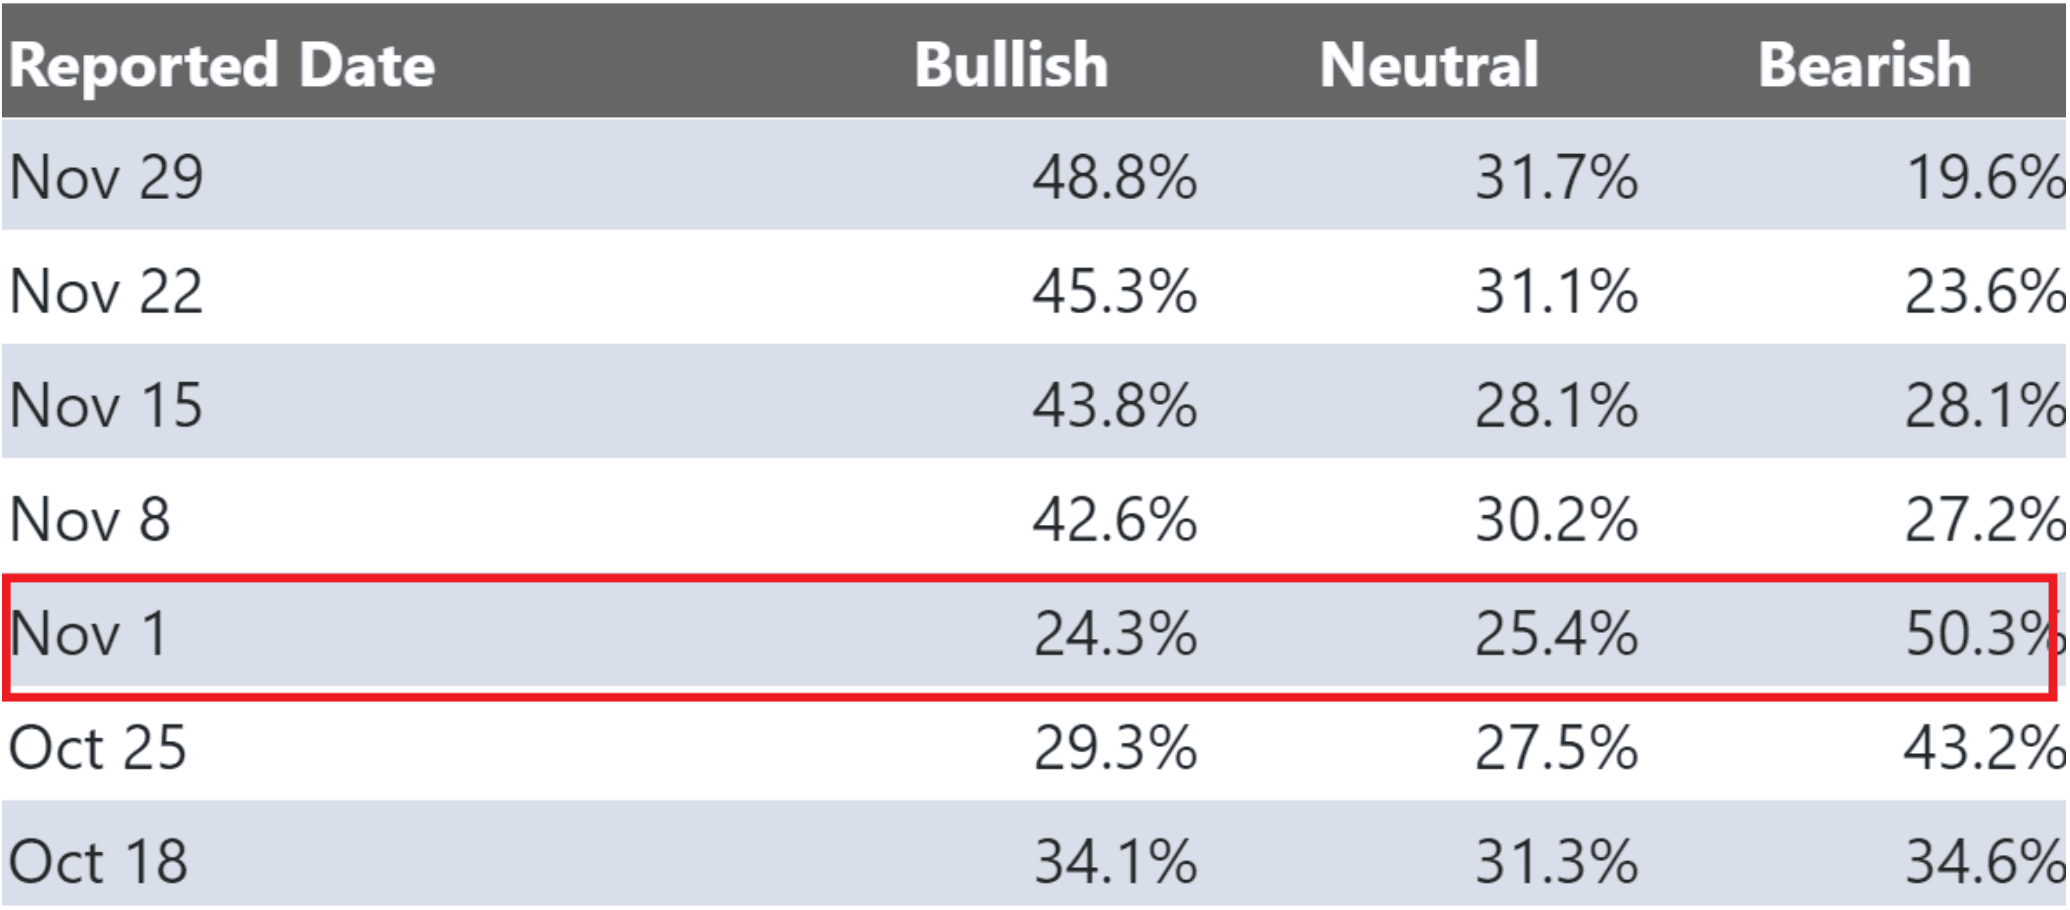Select the Oct 18 date cell
The image size is (2070, 910).
point(98,862)
